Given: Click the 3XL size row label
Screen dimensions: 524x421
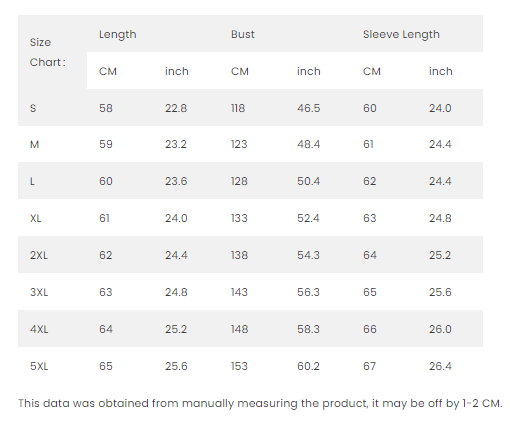Looking at the screenshot, I should (39, 292).
